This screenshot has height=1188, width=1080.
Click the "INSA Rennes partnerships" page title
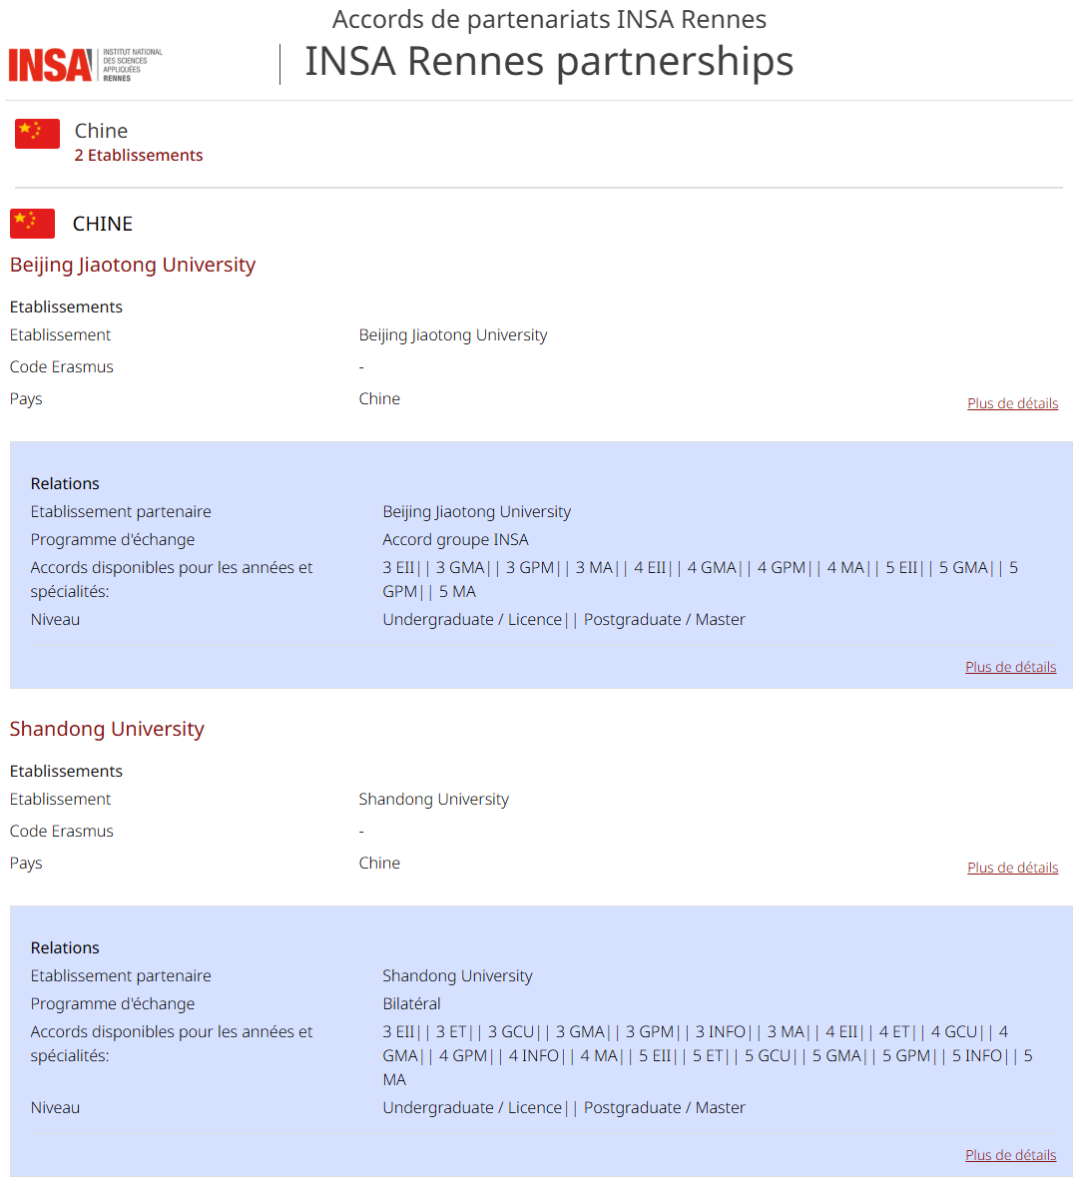[x=548, y=61]
